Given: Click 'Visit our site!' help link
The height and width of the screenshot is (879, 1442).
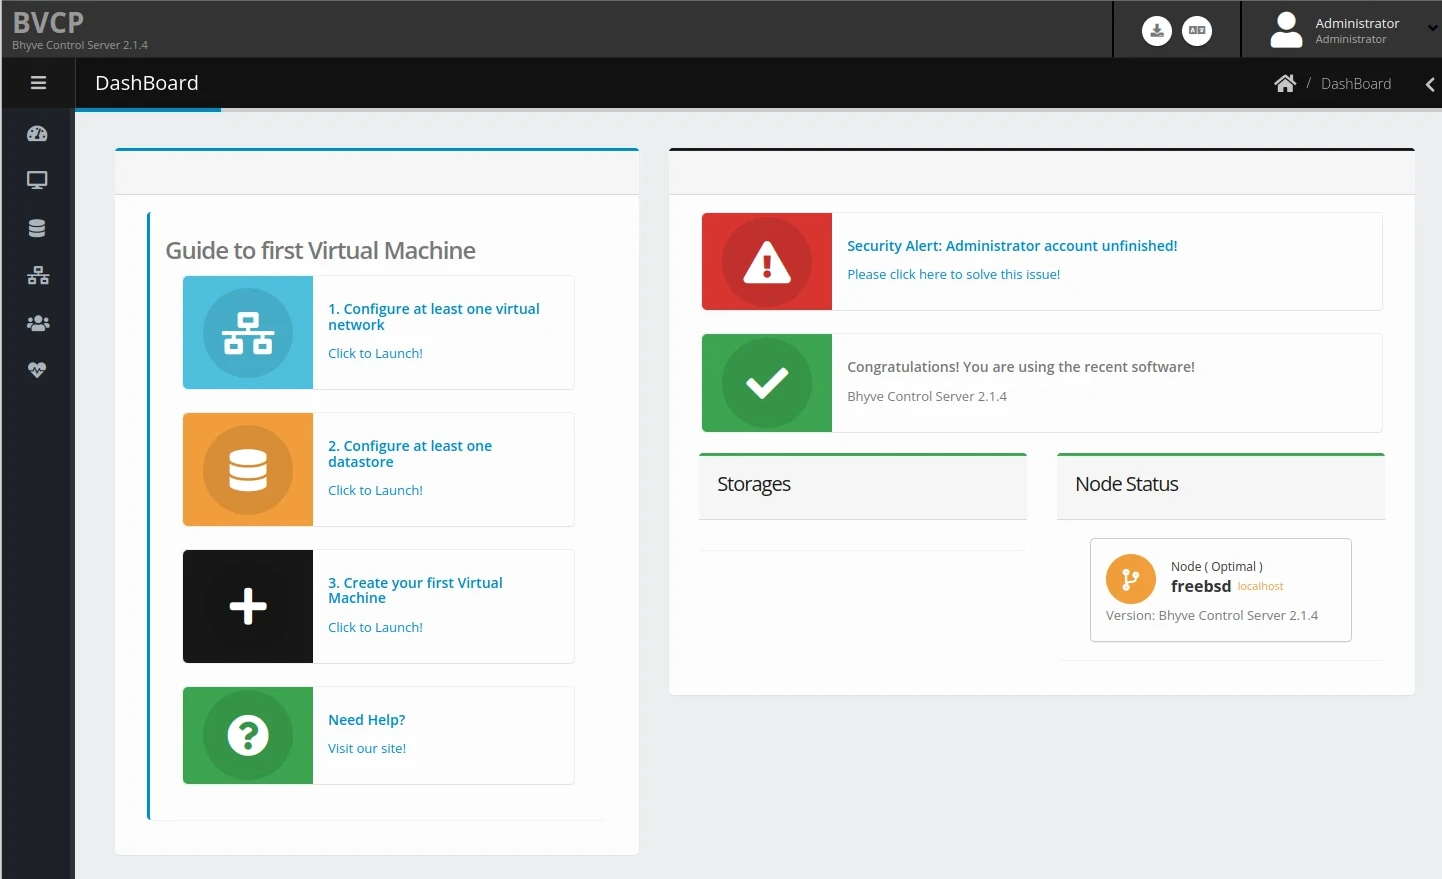Looking at the screenshot, I should (x=367, y=748).
